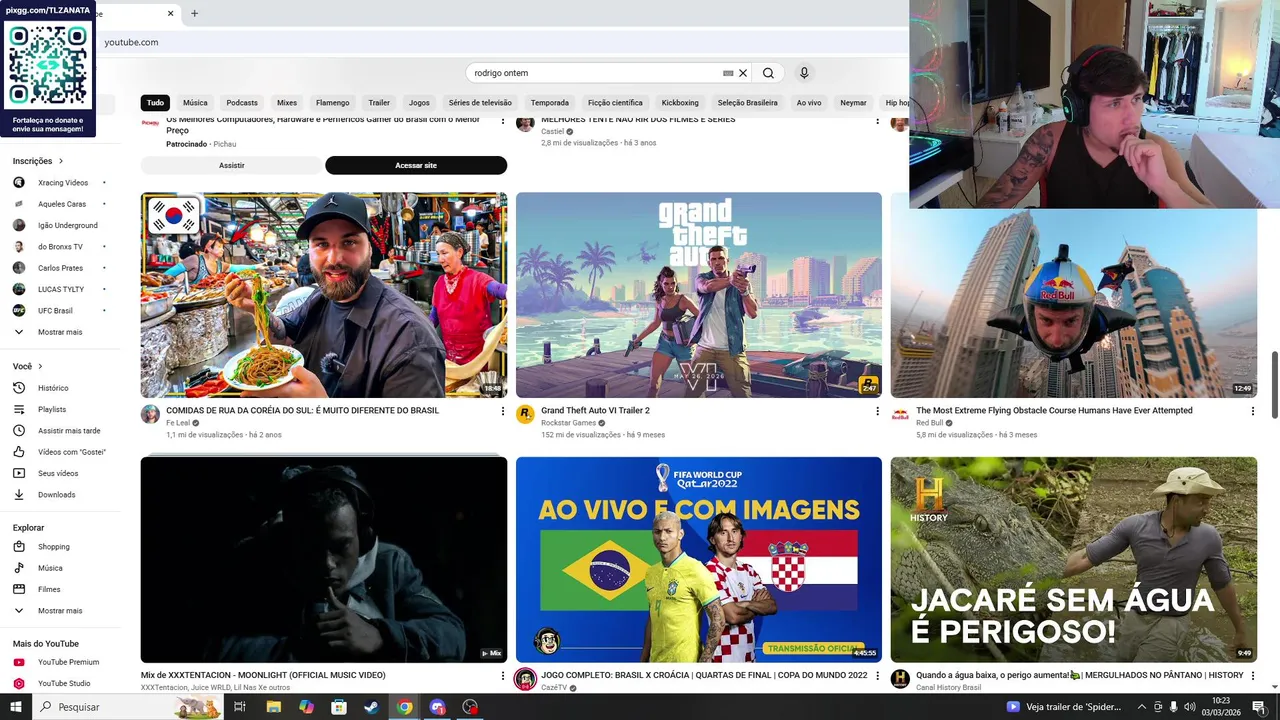Viewport: 1280px width, 720px height.
Task: Select the Música filter chip
Action: pyautogui.click(x=195, y=103)
